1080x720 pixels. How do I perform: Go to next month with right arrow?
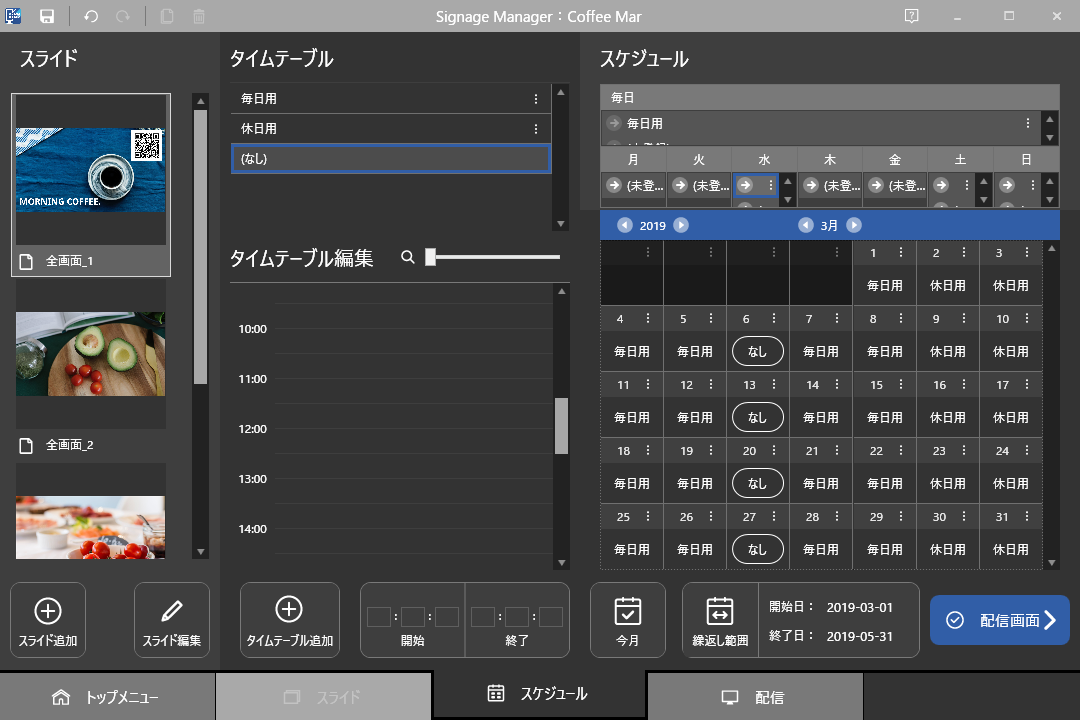[854, 225]
